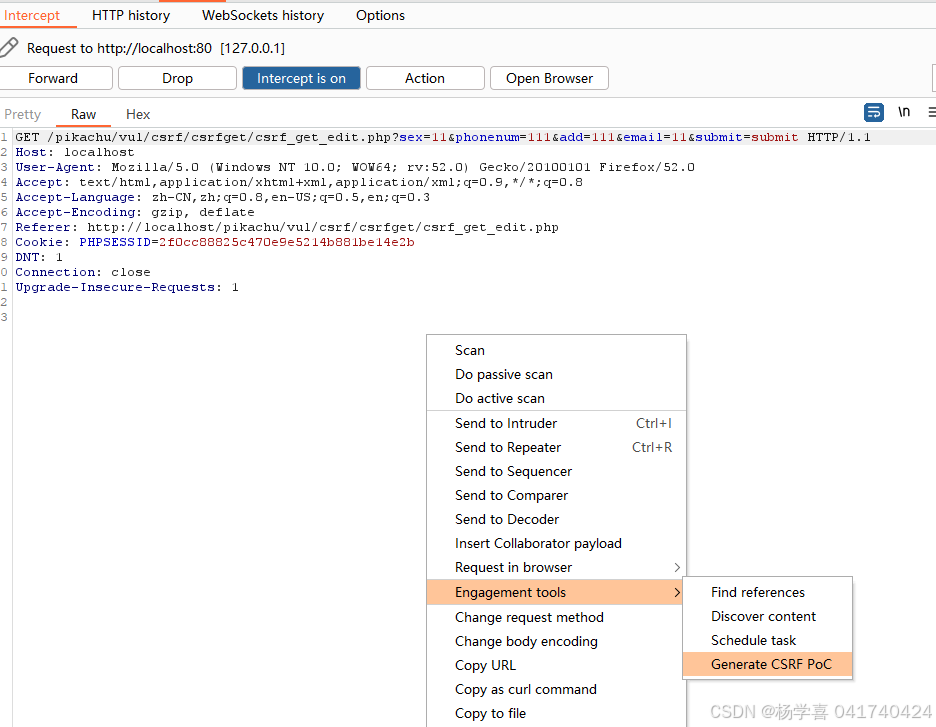This screenshot has height=727, width=936.
Task: Click the DNT: 1 header line
Action: (x=39, y=257)
